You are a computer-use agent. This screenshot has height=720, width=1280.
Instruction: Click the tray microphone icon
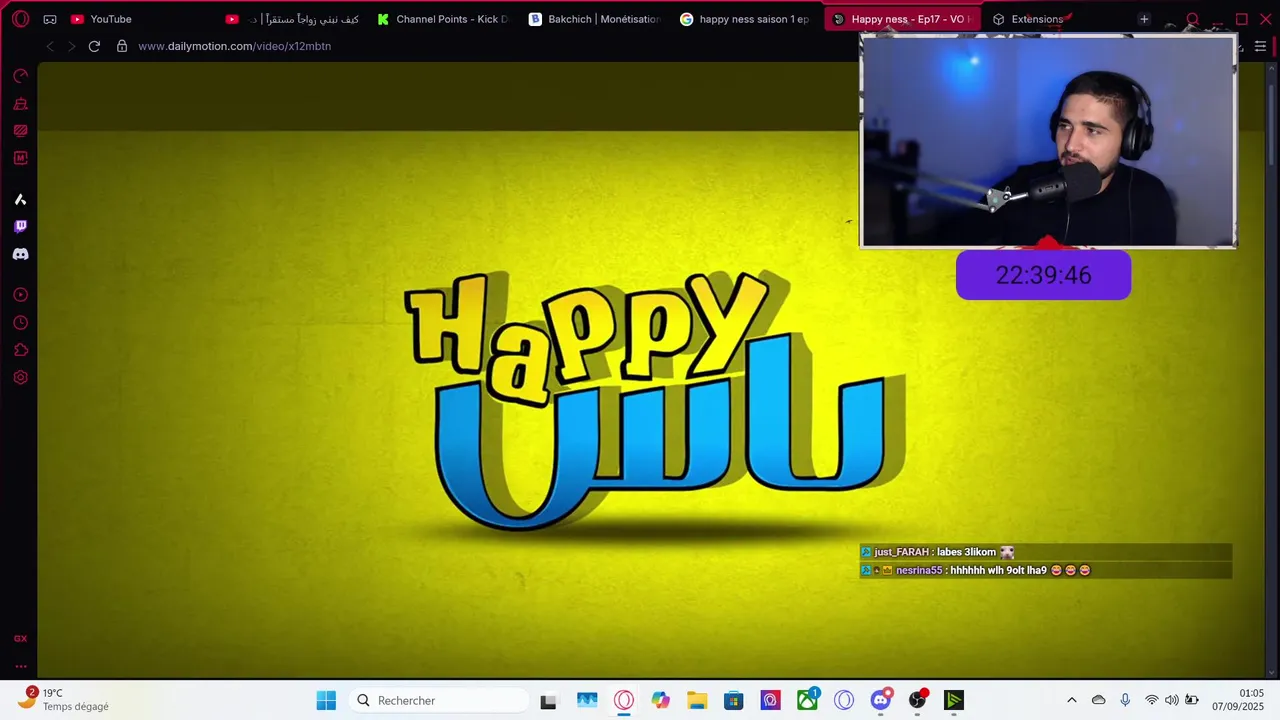pos(1125,700)
